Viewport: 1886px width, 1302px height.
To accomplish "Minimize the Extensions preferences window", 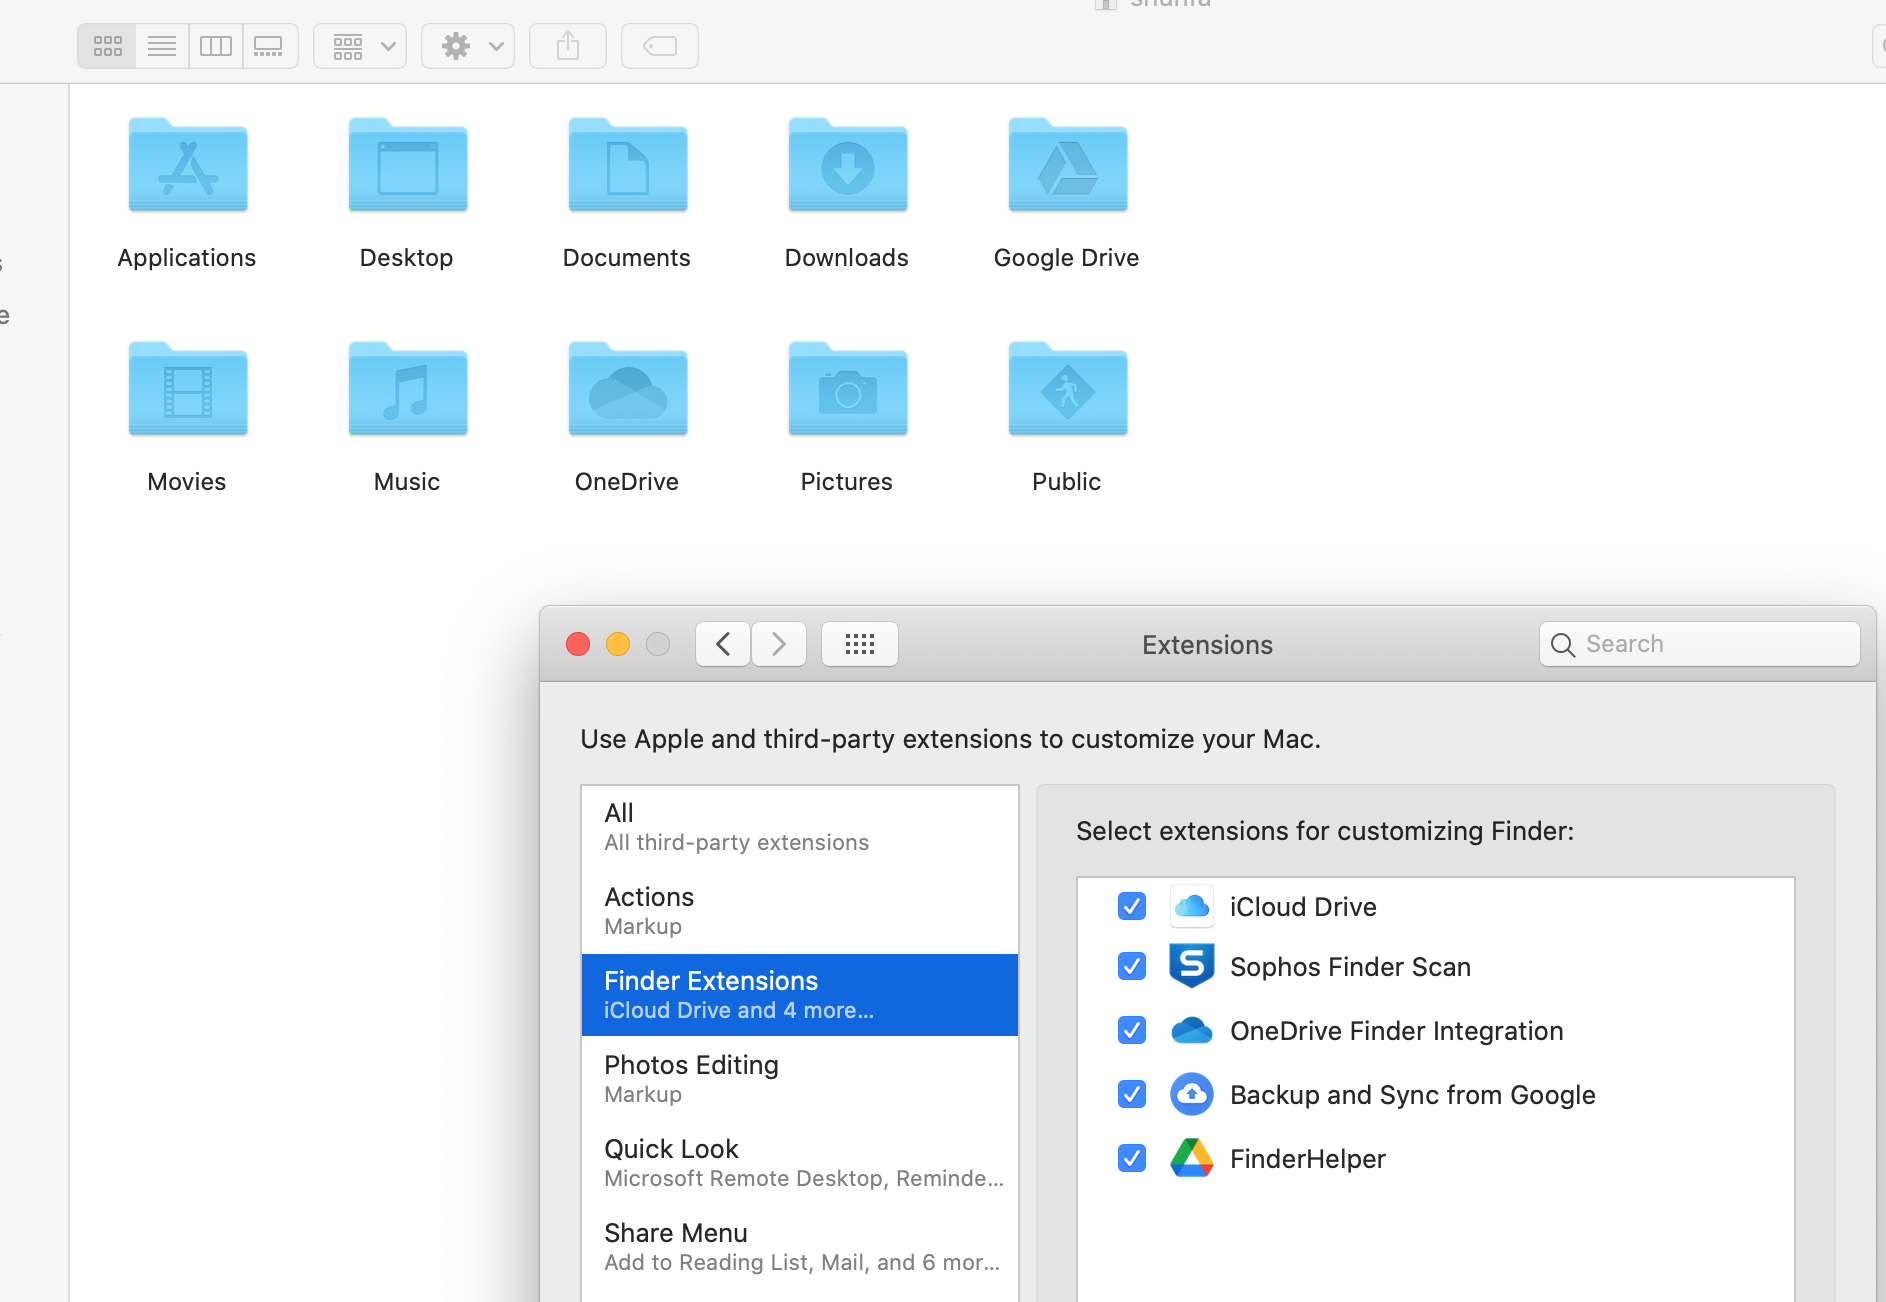I will pyautogui.click(x=618, y=644).
